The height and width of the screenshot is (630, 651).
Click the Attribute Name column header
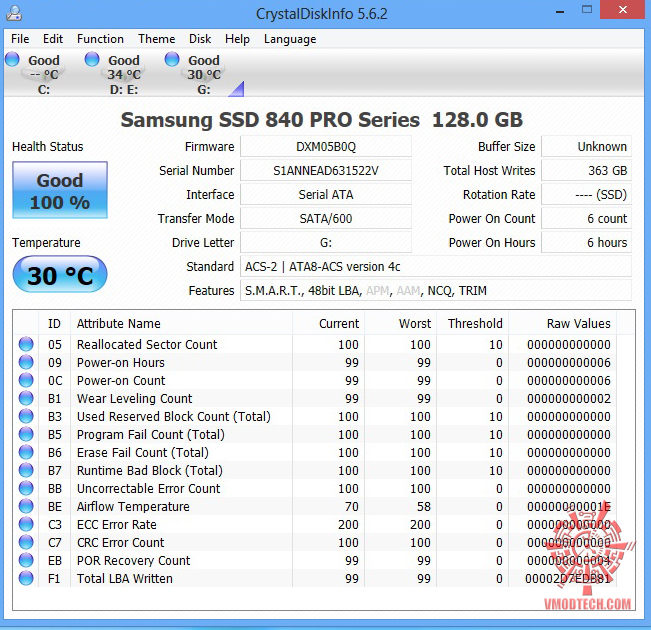pyautogui.click(x=181, y=324)
